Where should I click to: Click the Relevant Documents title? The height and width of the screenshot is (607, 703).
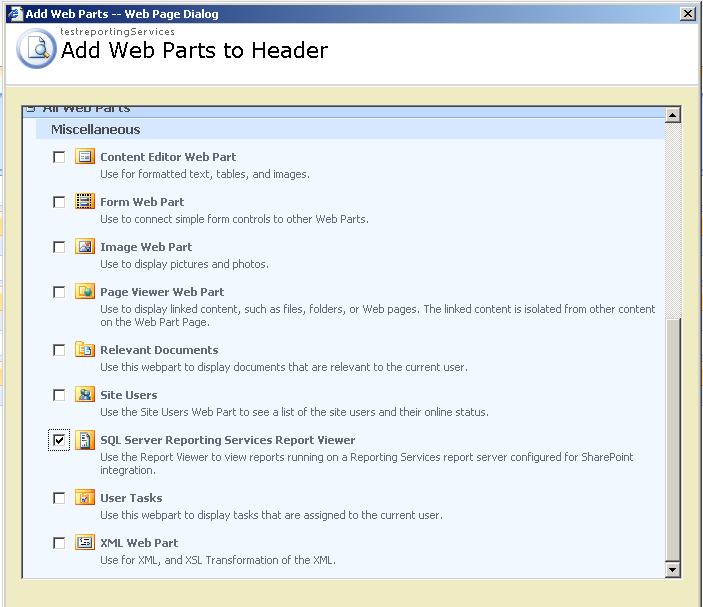(159, 350)
